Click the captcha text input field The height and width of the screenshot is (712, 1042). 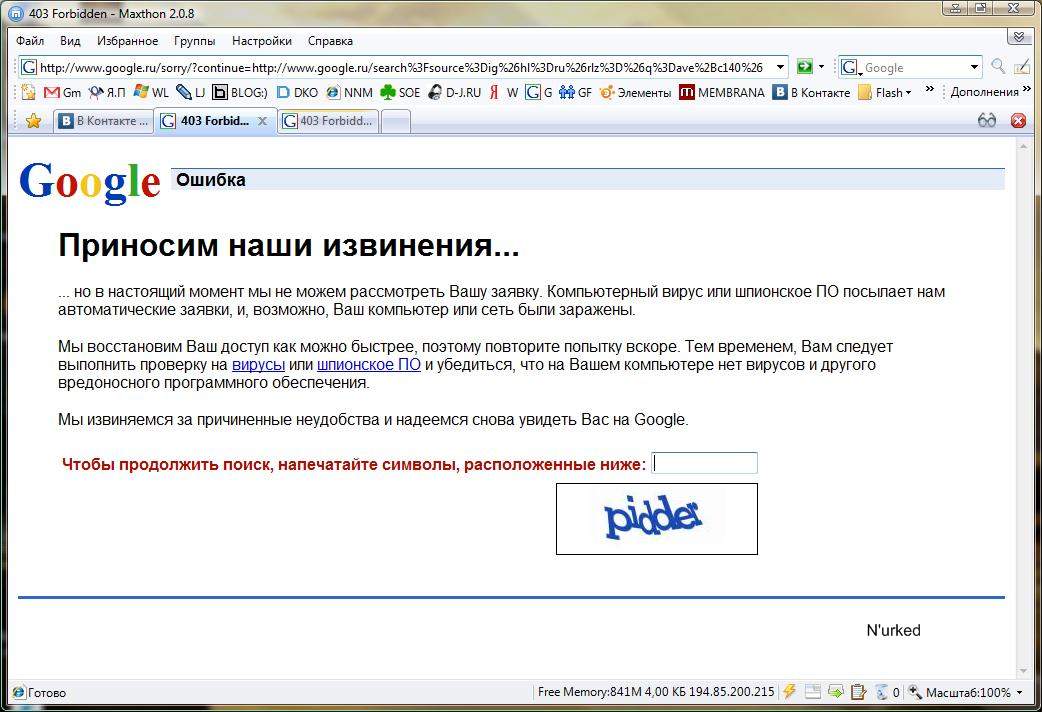[704, 462]
